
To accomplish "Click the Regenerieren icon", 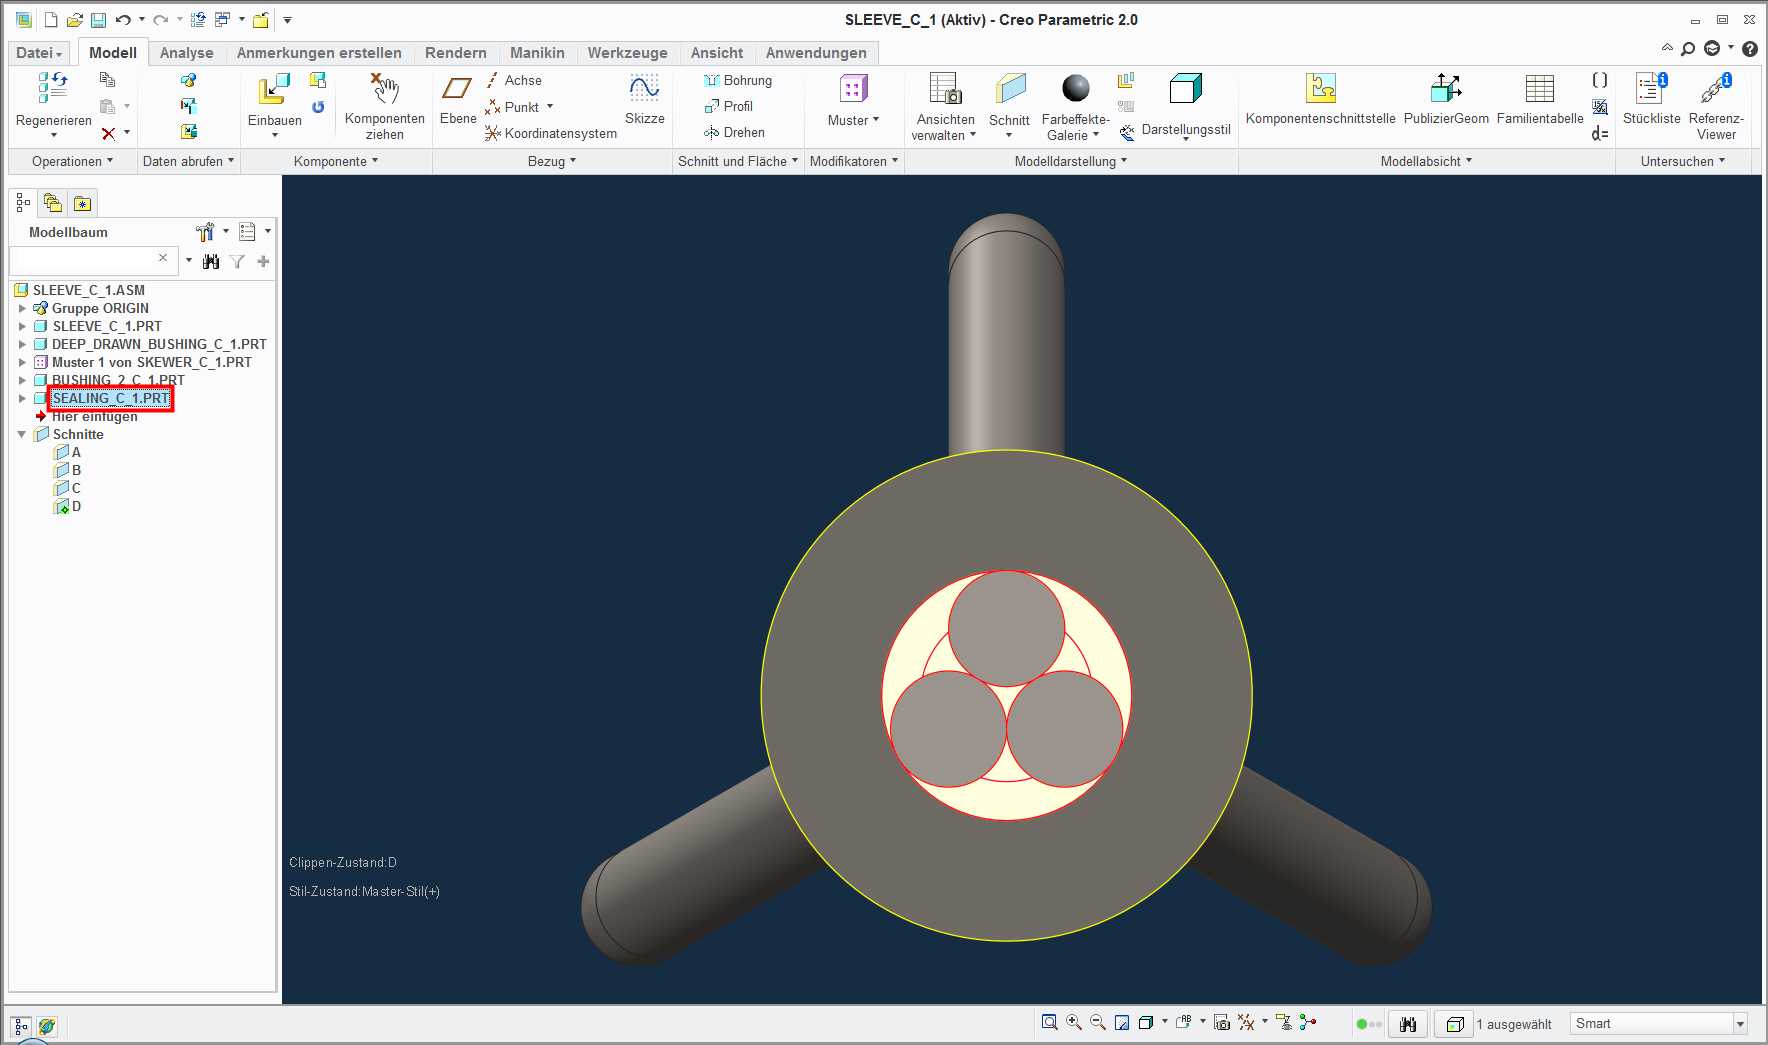I will (53, 88).
